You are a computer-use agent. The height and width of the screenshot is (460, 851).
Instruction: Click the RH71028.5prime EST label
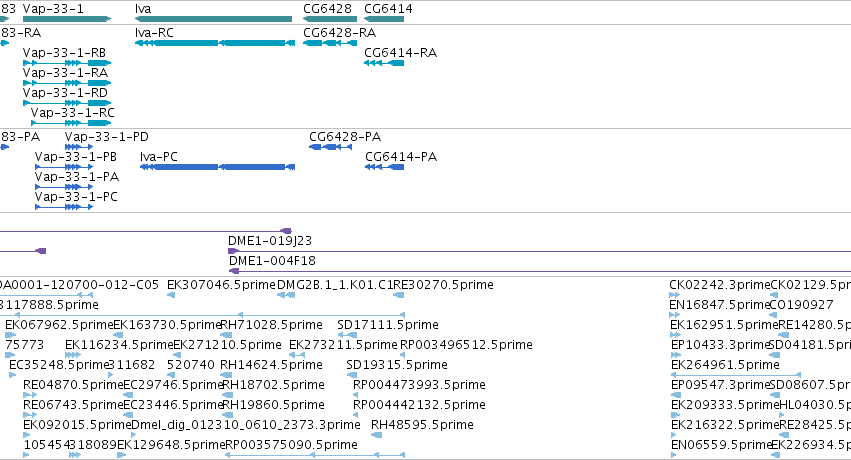click(271, 325)
